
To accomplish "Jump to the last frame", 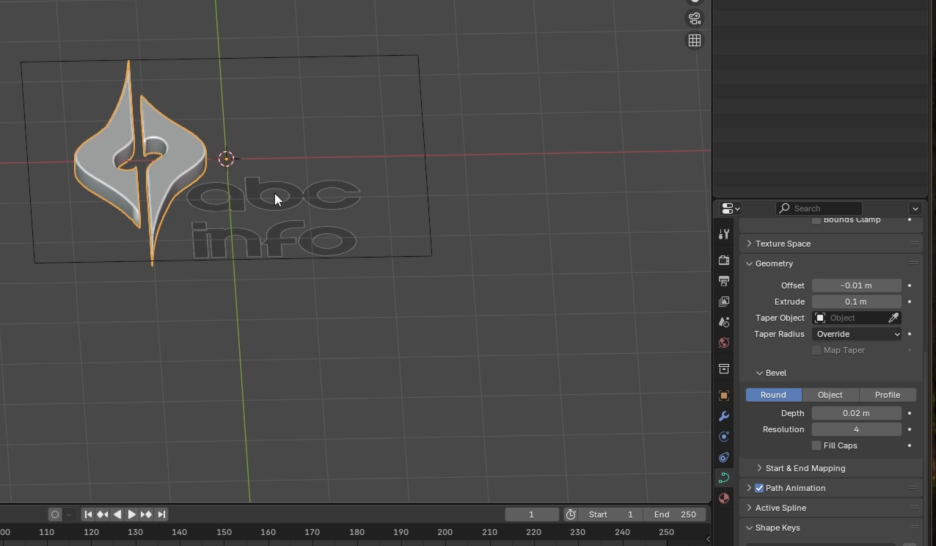I will 161,514.
